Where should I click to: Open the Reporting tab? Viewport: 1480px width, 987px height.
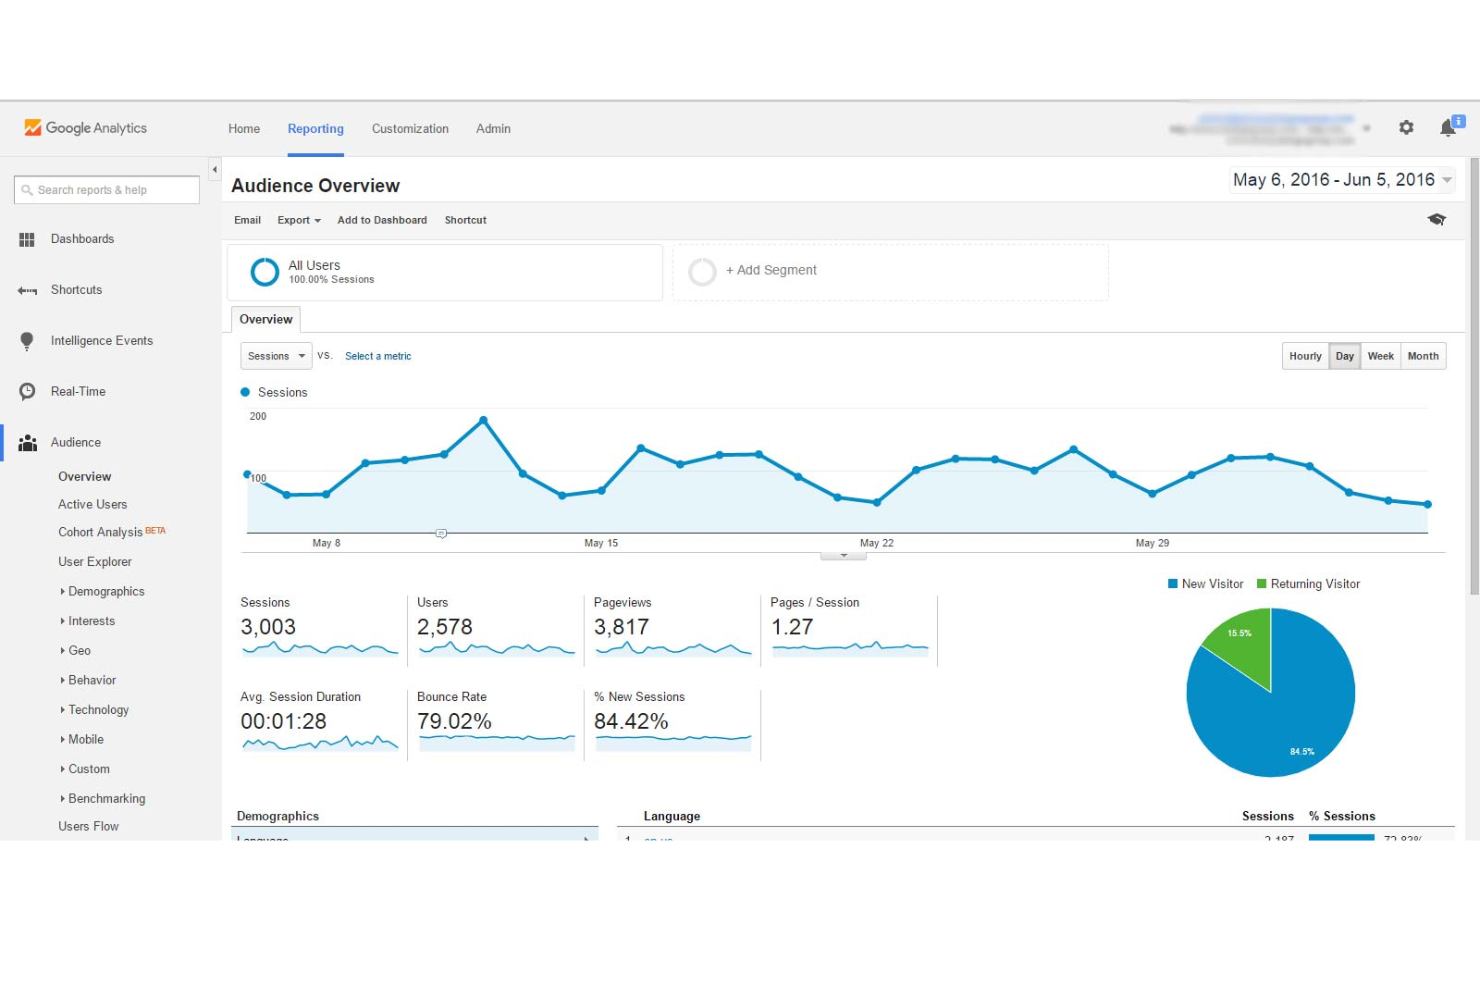316,129
